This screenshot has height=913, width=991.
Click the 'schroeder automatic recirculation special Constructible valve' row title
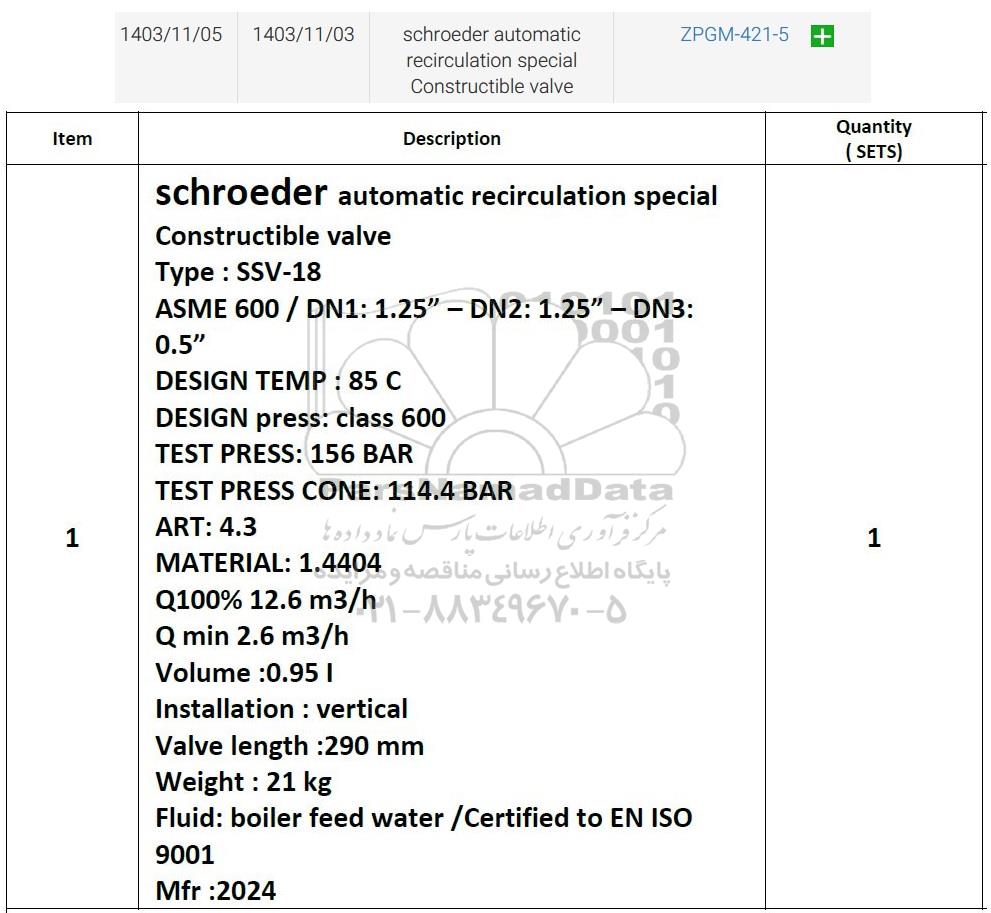pos(492,60)
